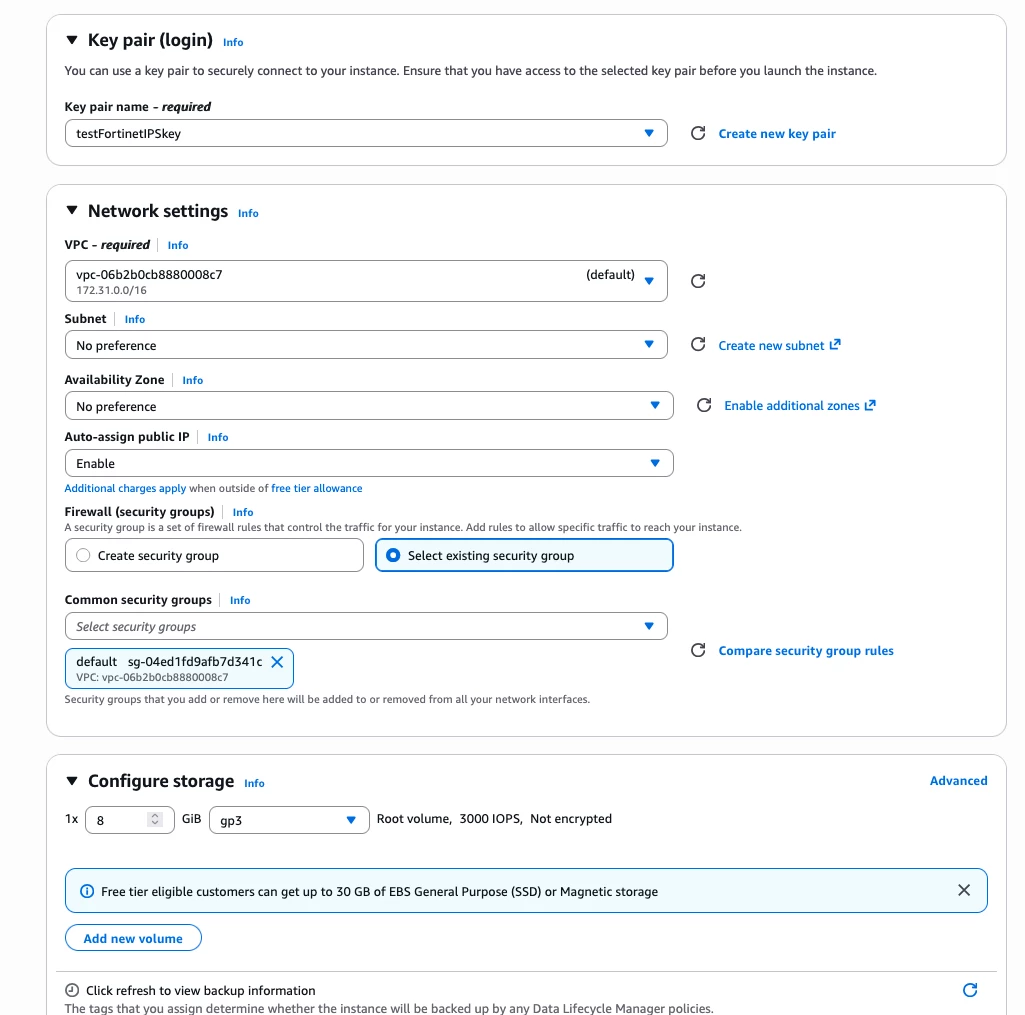Viewport: 1025px width, 1015px height.
Task: Click Create new key pair link
Action: [777, 134]
